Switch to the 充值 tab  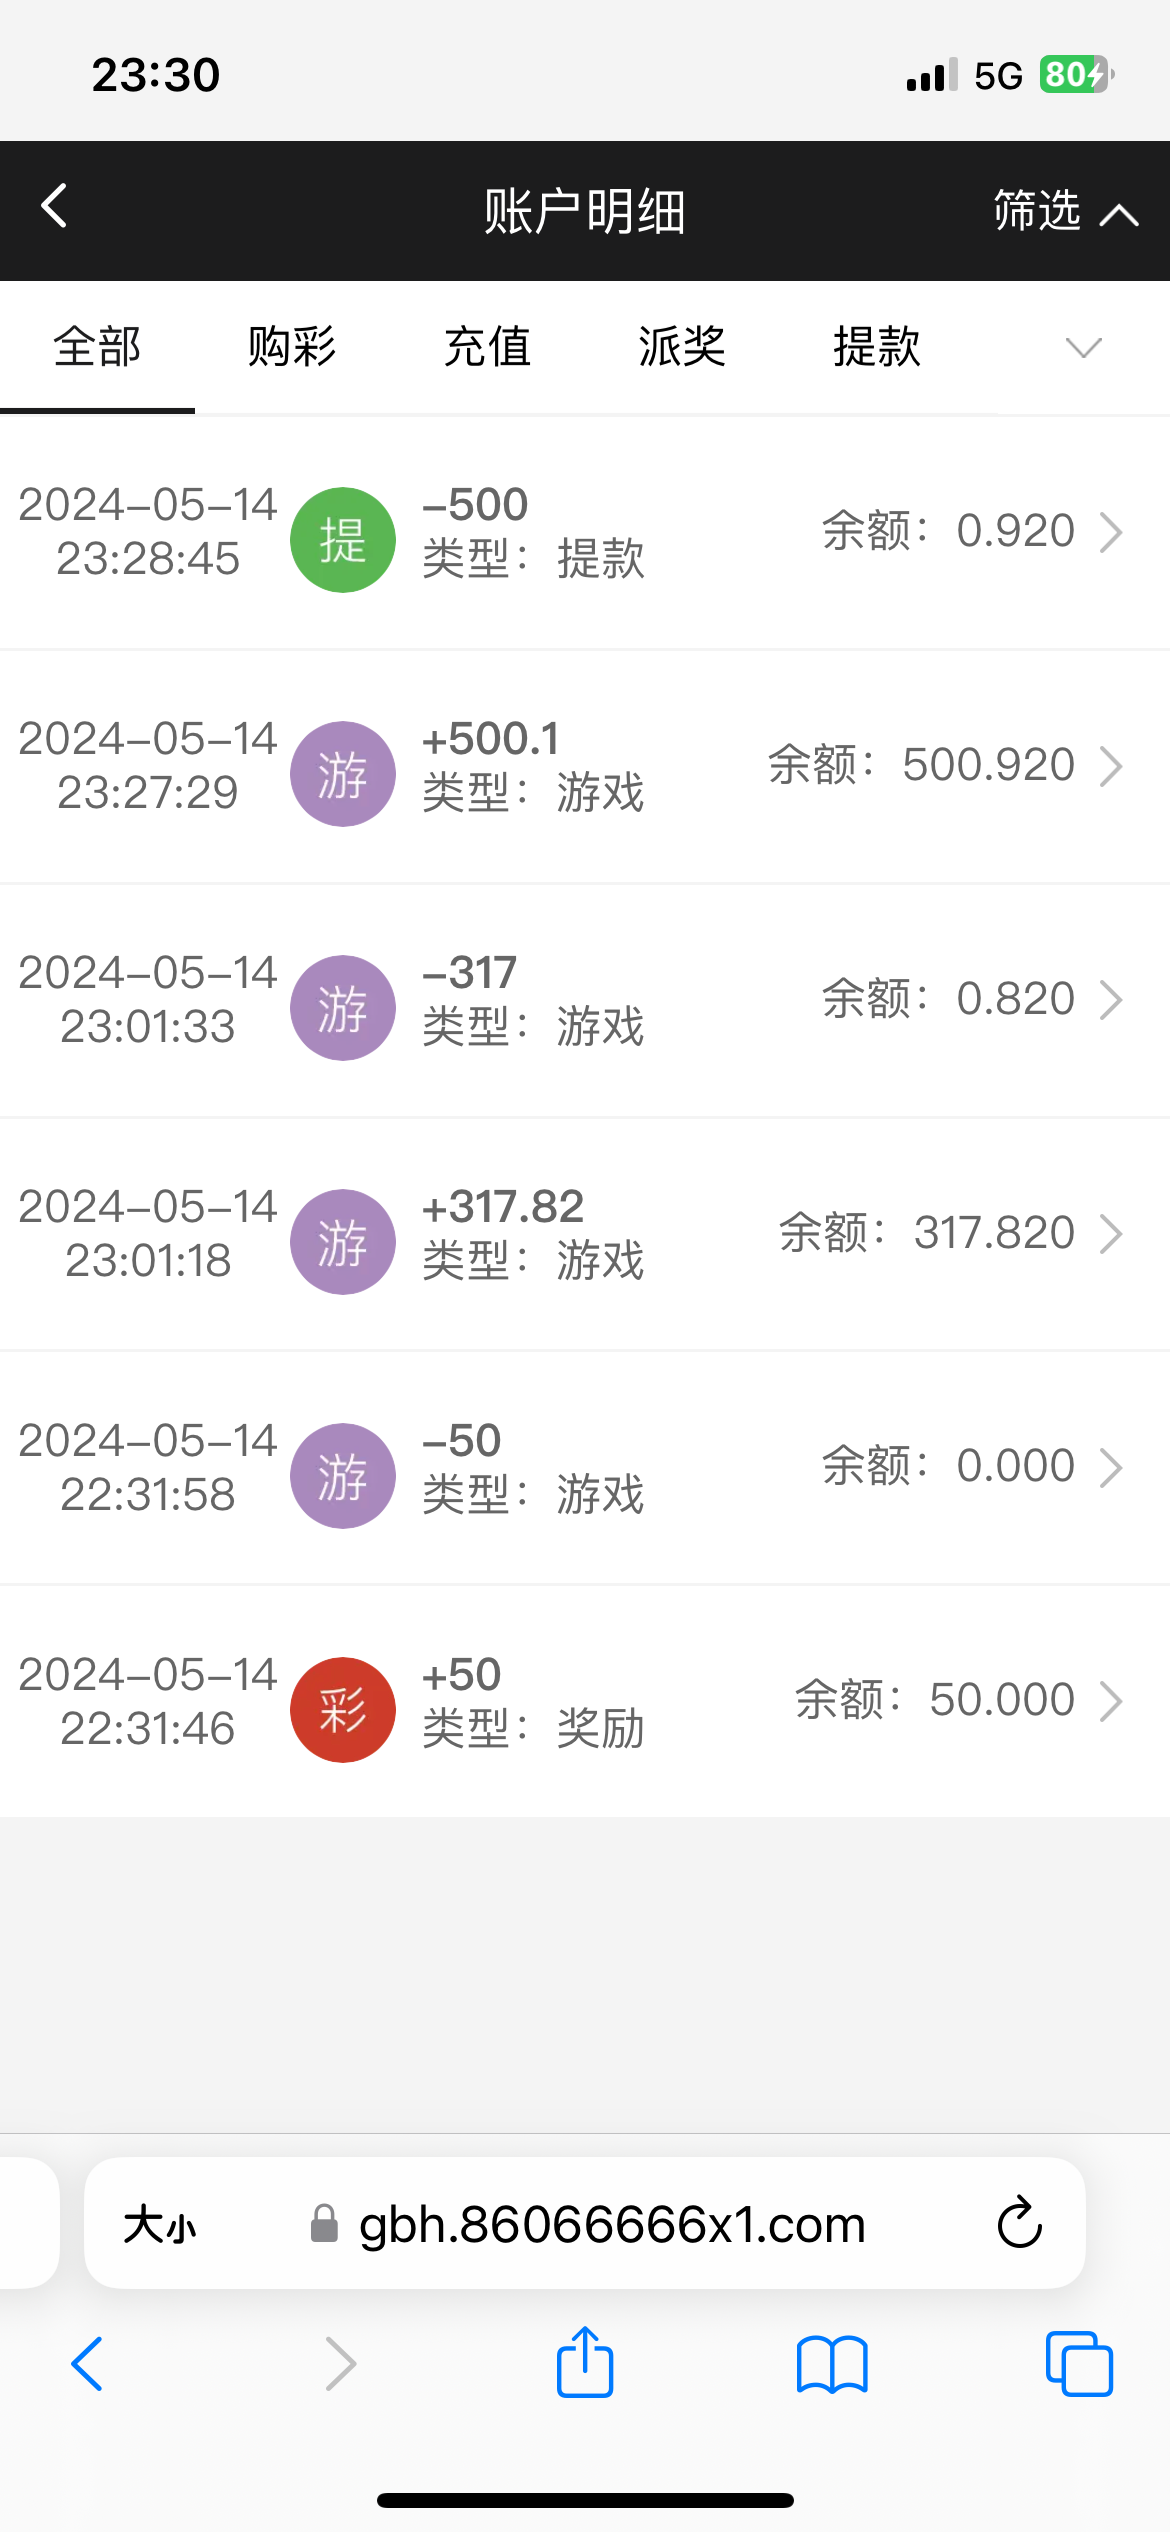point(487,348)
